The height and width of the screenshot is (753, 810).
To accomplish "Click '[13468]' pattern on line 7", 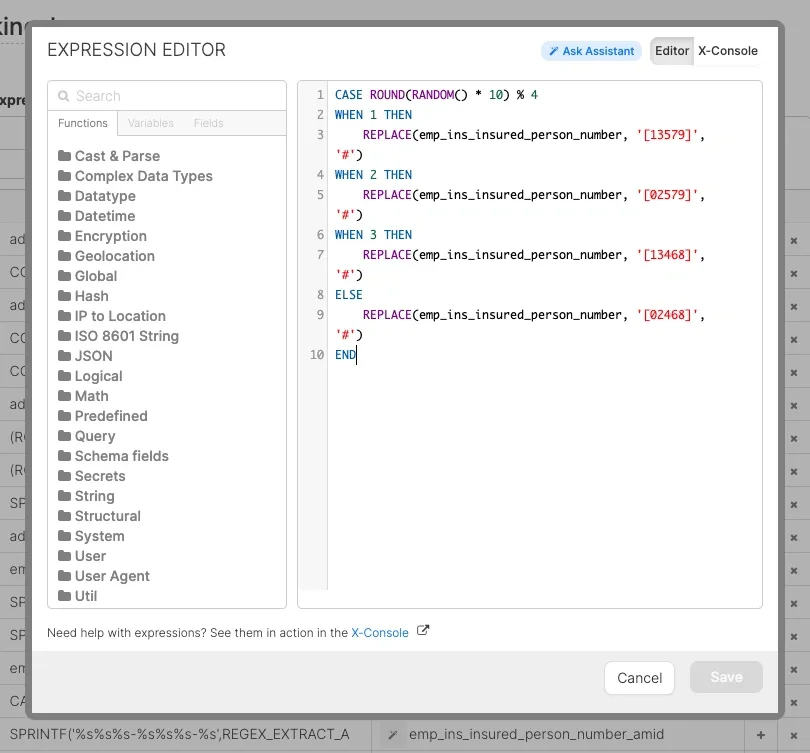I will pyautogui.click(x=667, y=255).
